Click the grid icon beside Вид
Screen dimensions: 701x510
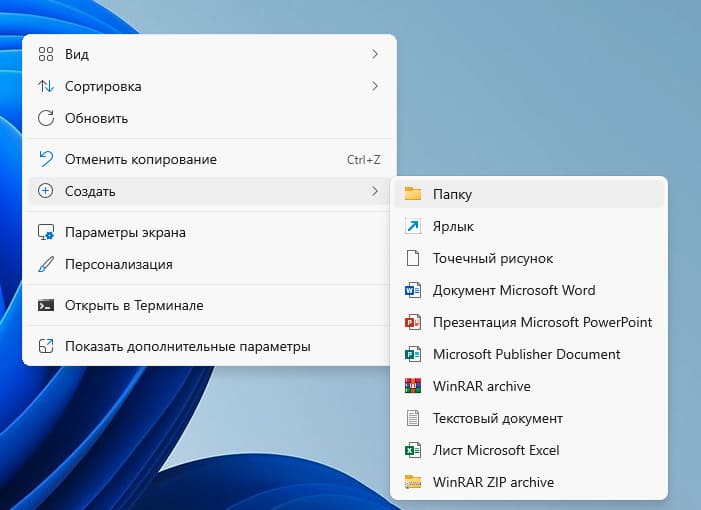click(46, 54)
